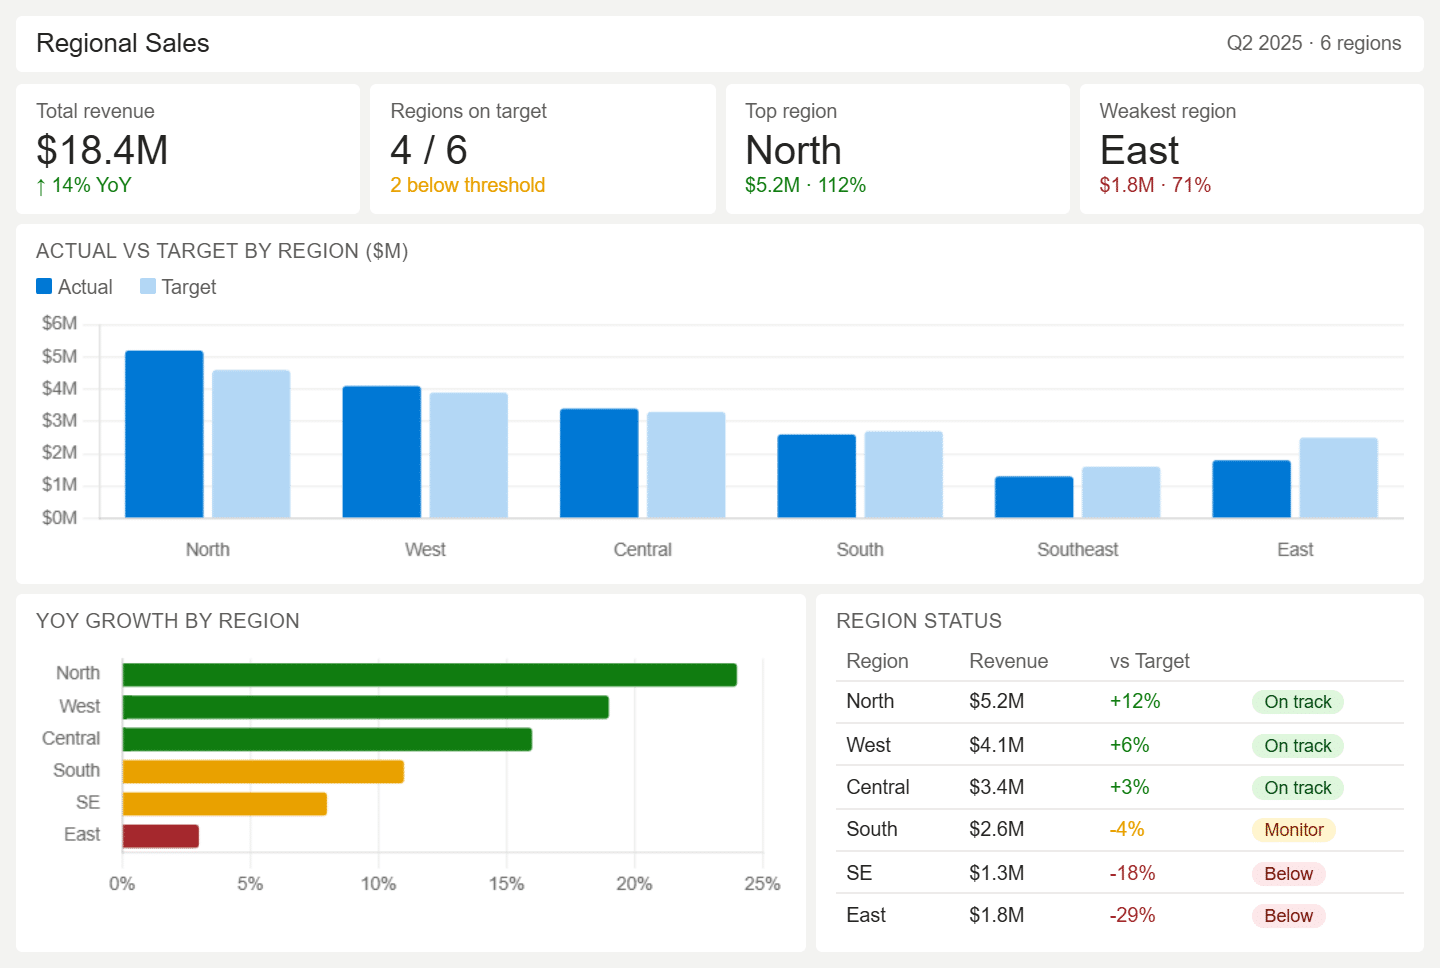Click the 2 below threshold text
Screen dimensions: 1440x968
(467, 185)
